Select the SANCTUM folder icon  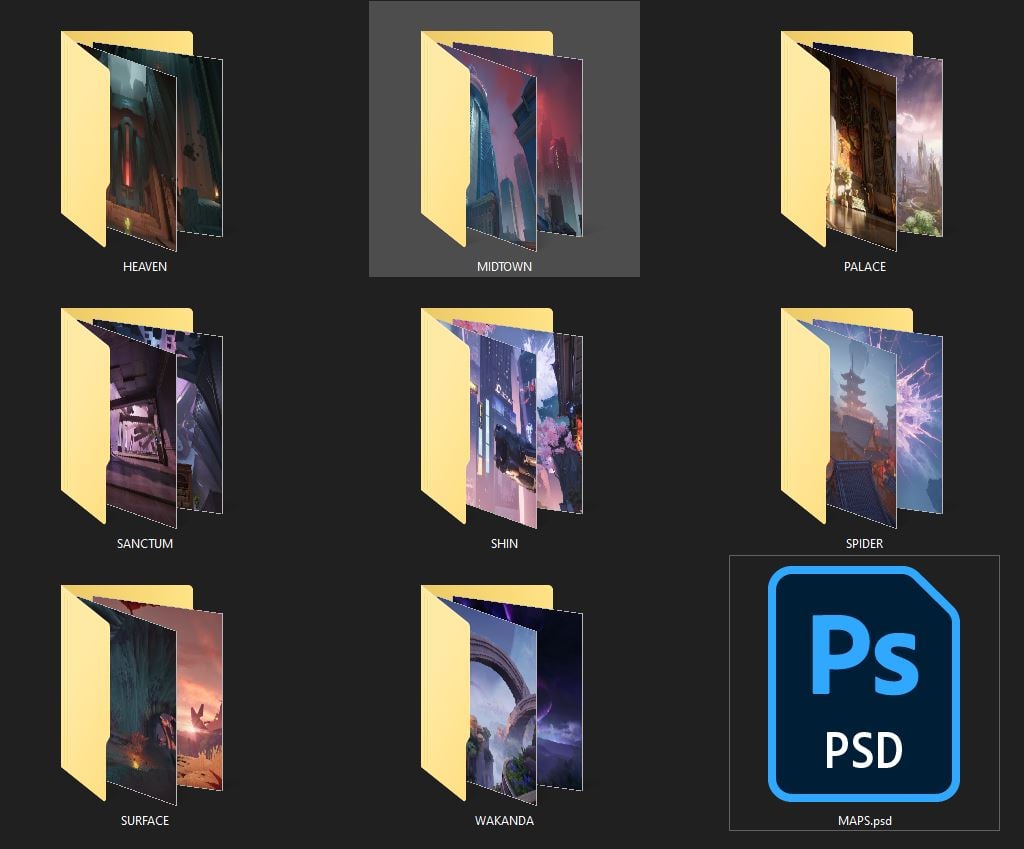coord(142,418)
